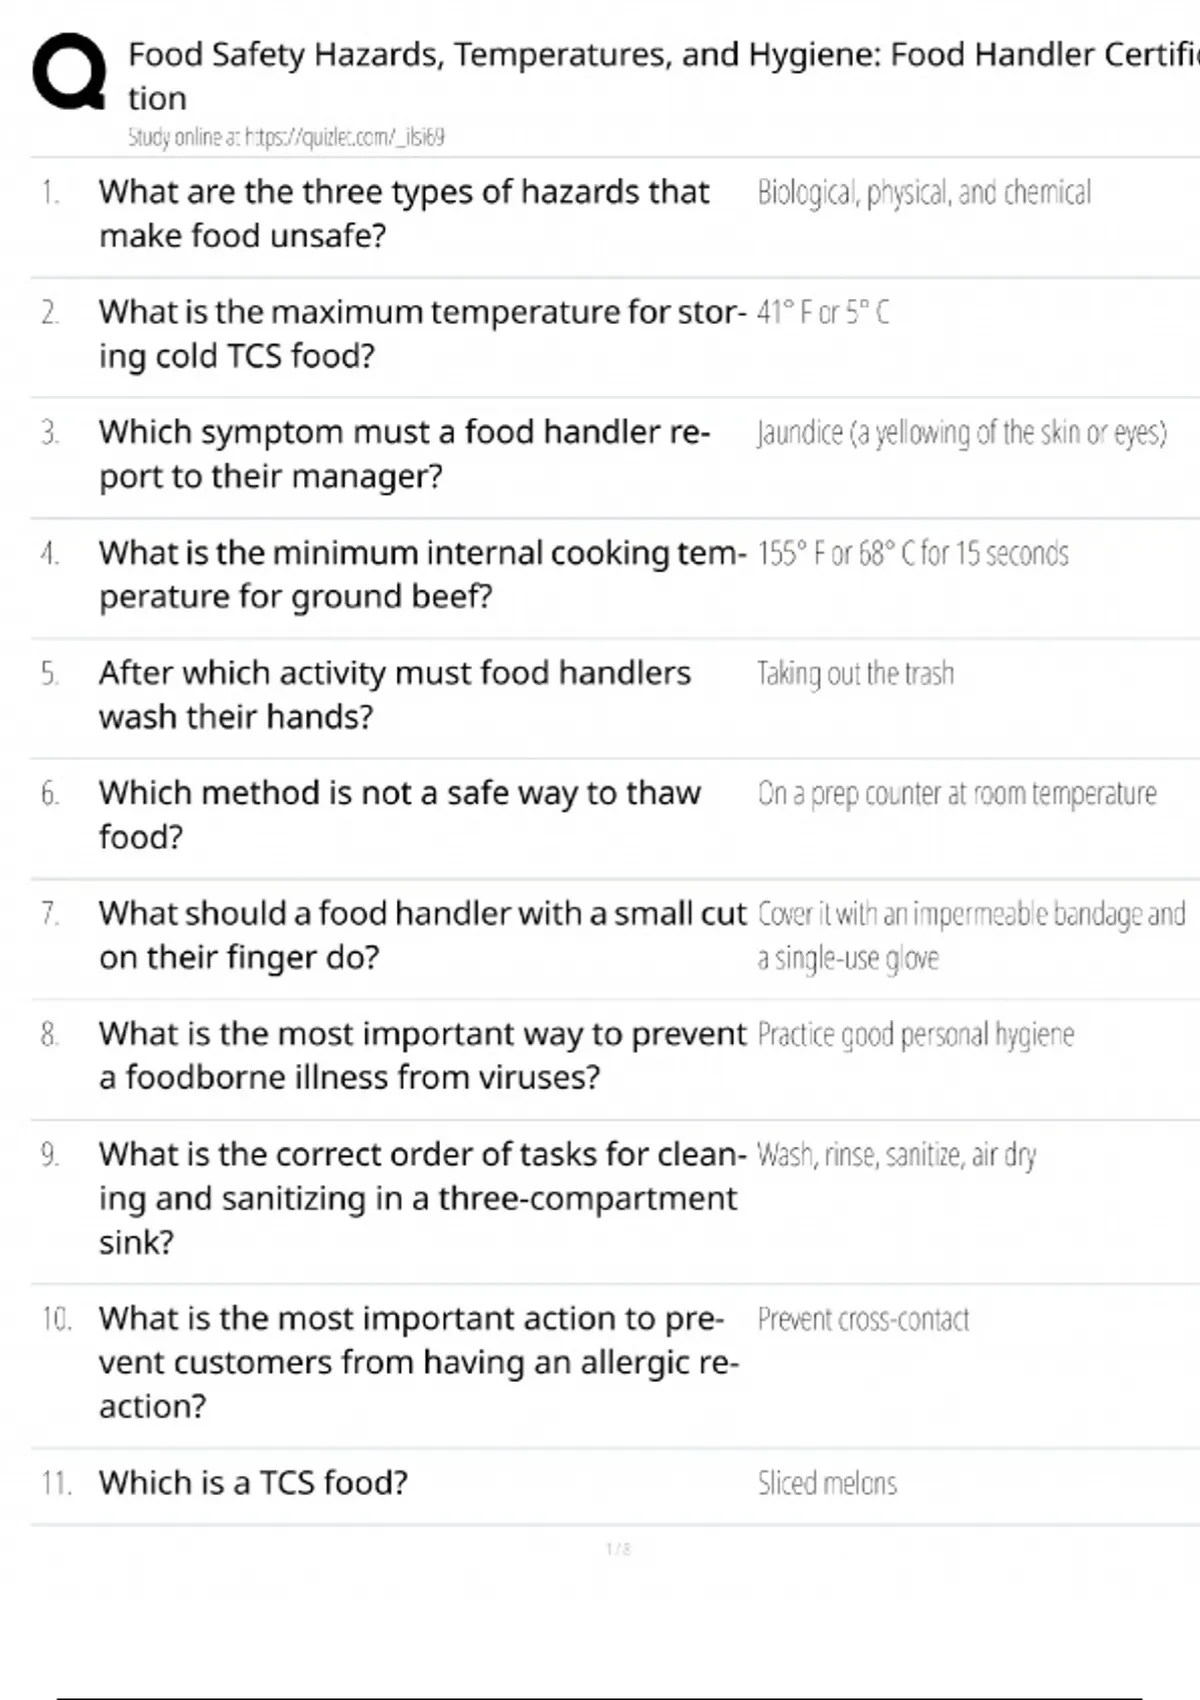Click the 'Prevent cross-contact' answer

pos(863,1319)
